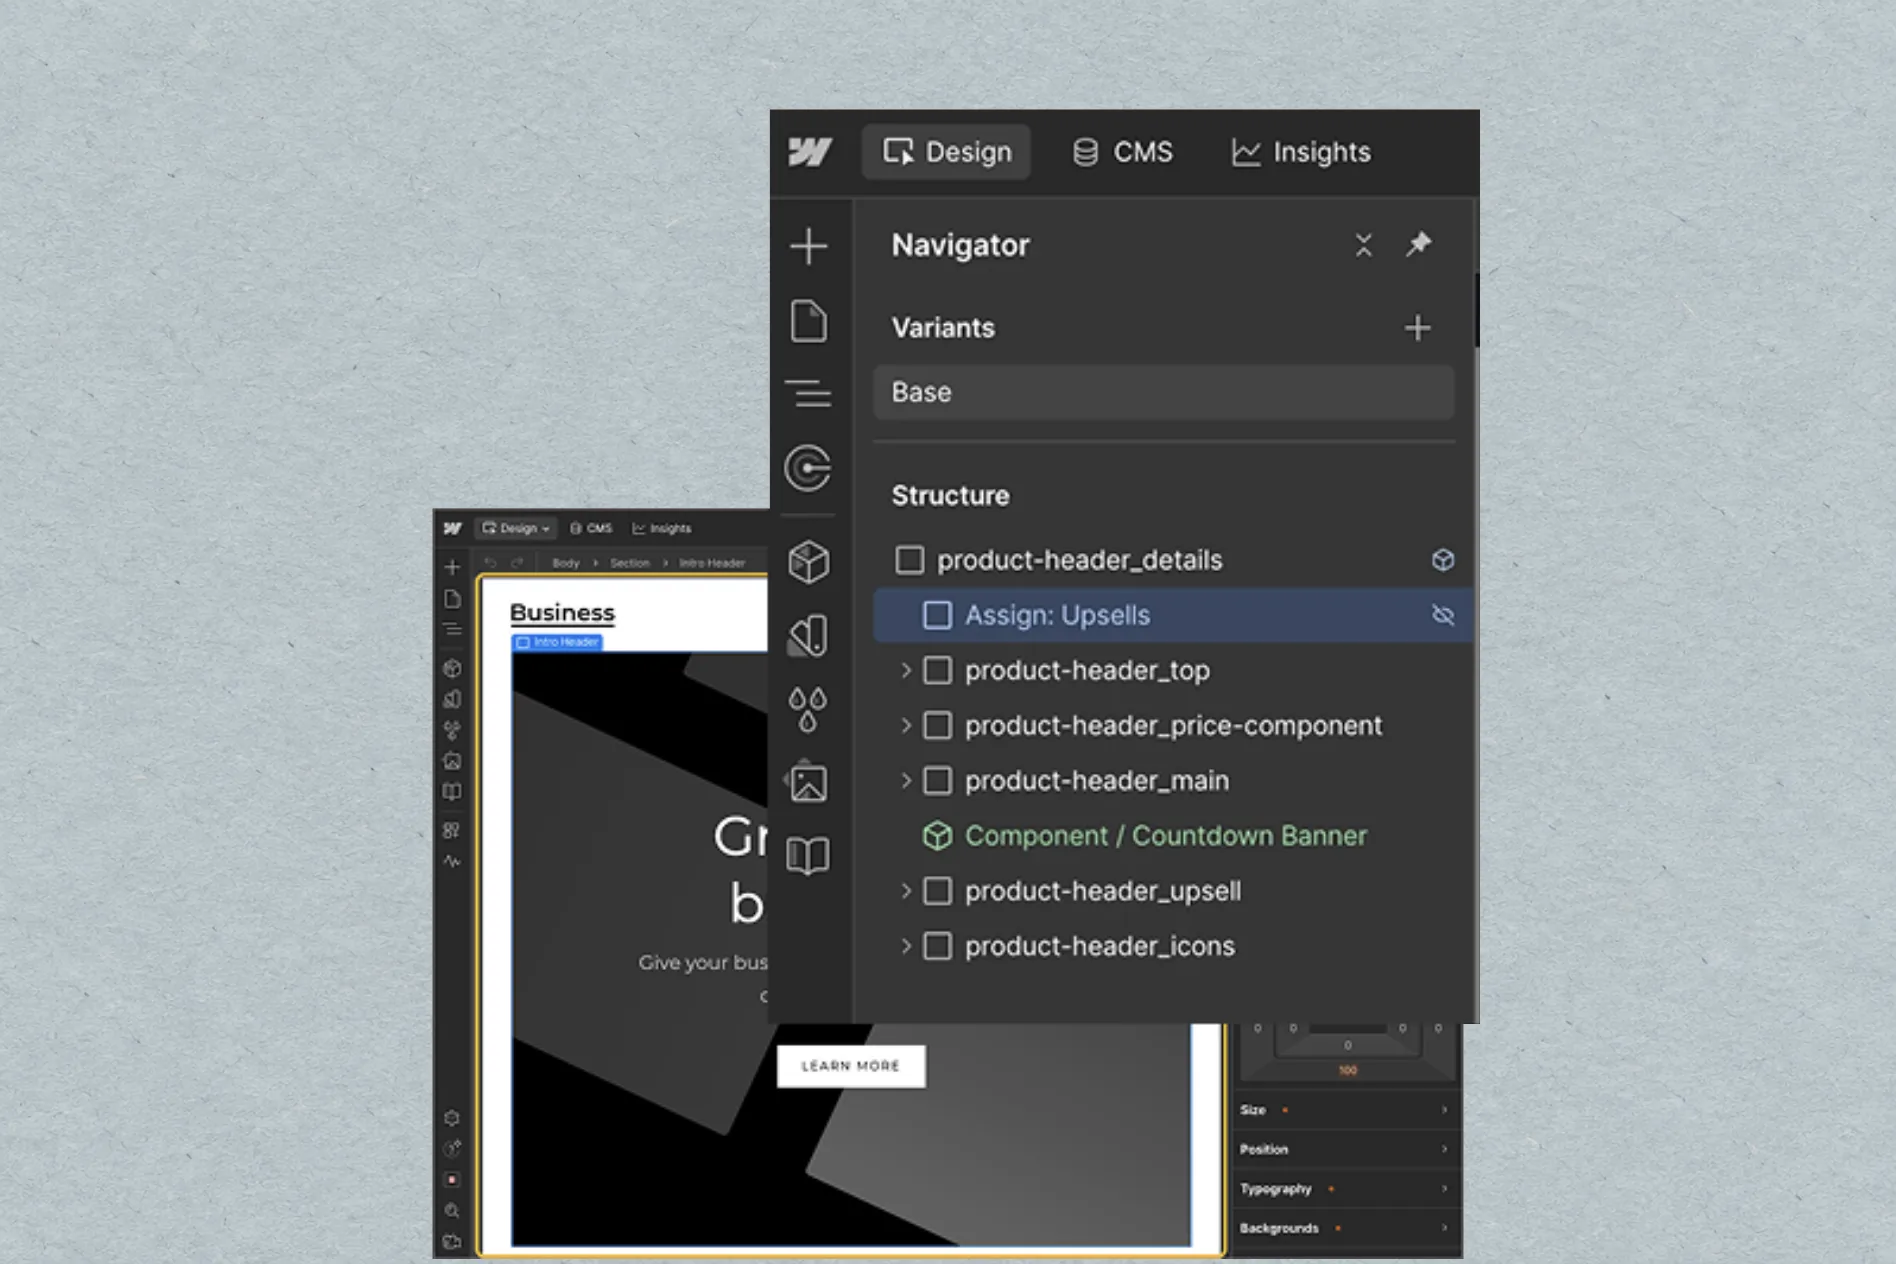Open the Insights tab in the enlarged panel
This screenshot has width=1896, height=1264.
pos(1301,152)
